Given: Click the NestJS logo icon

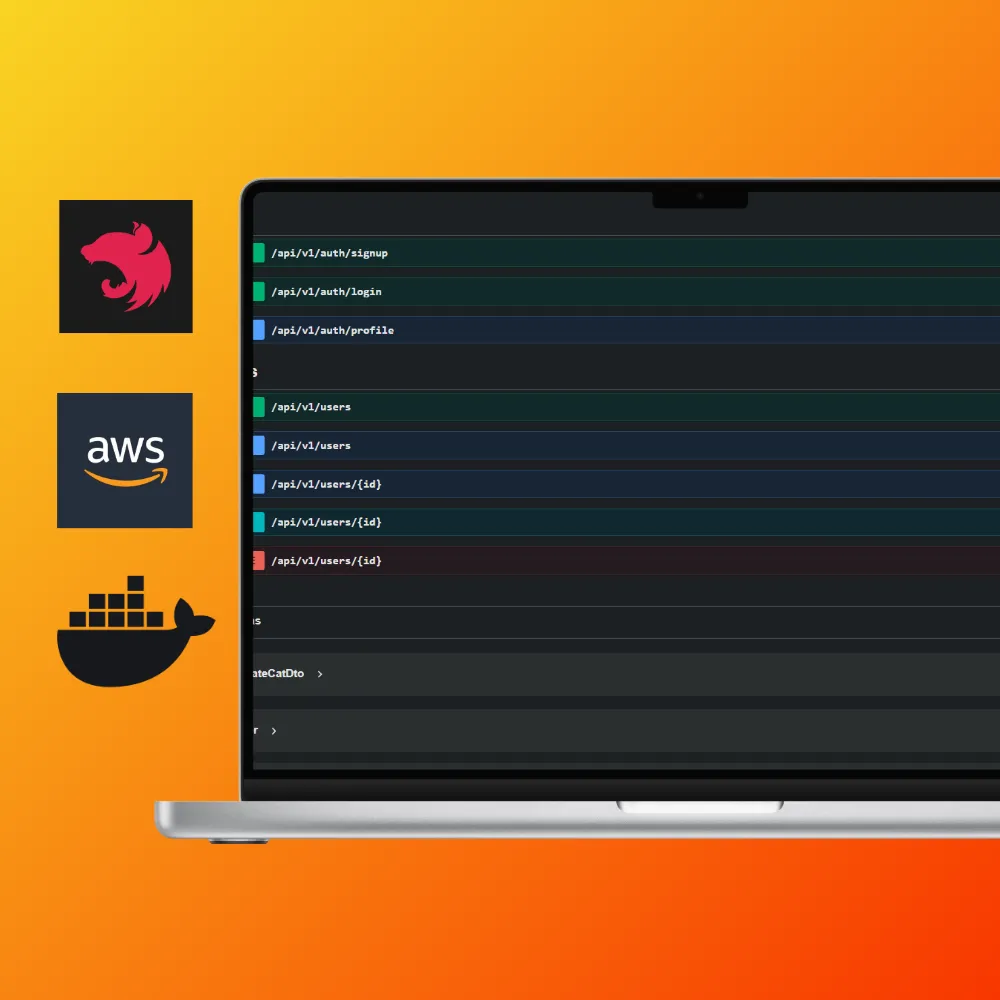Looking at the screenshot, I should coord(126,266).
